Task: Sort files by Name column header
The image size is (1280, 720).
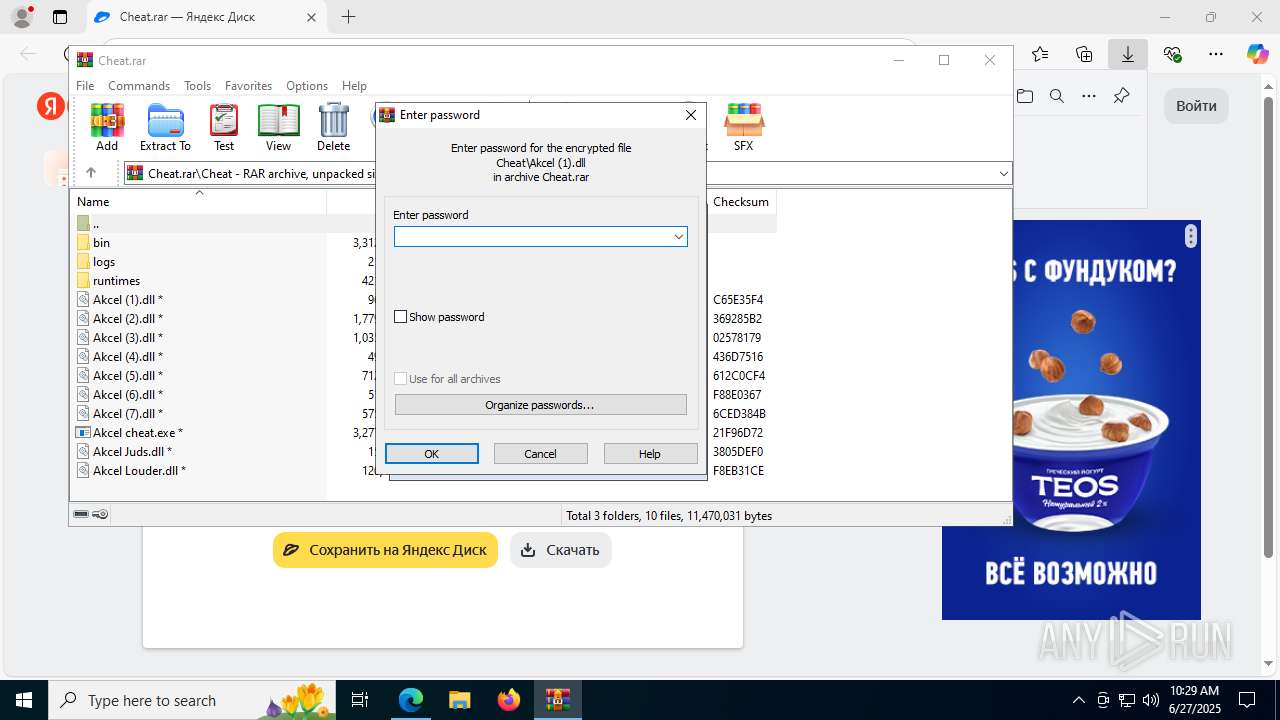Action: 200,202
